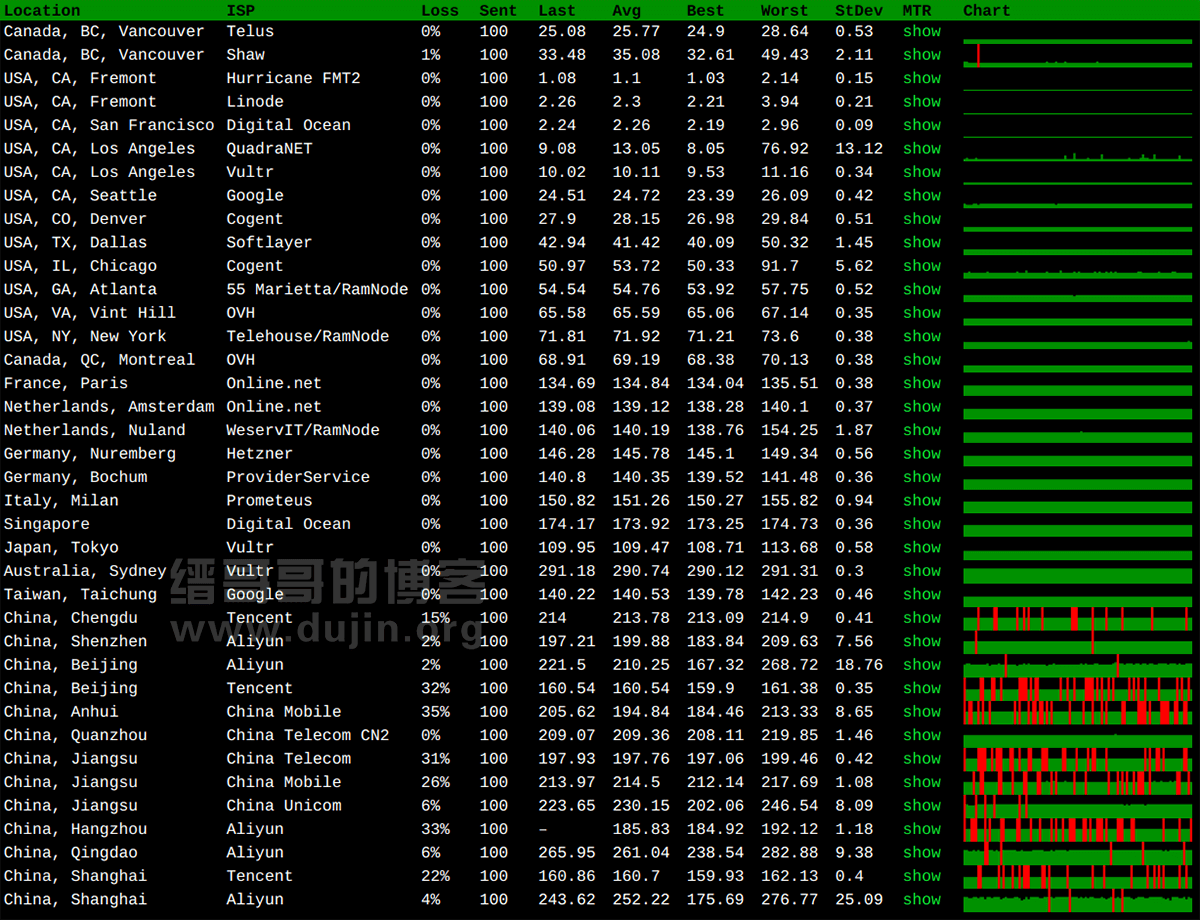The width and height of the screenshot is (1200, 920).
Task: Show MTR for Paris Online.net row
Action: click(x=921, y=383)
